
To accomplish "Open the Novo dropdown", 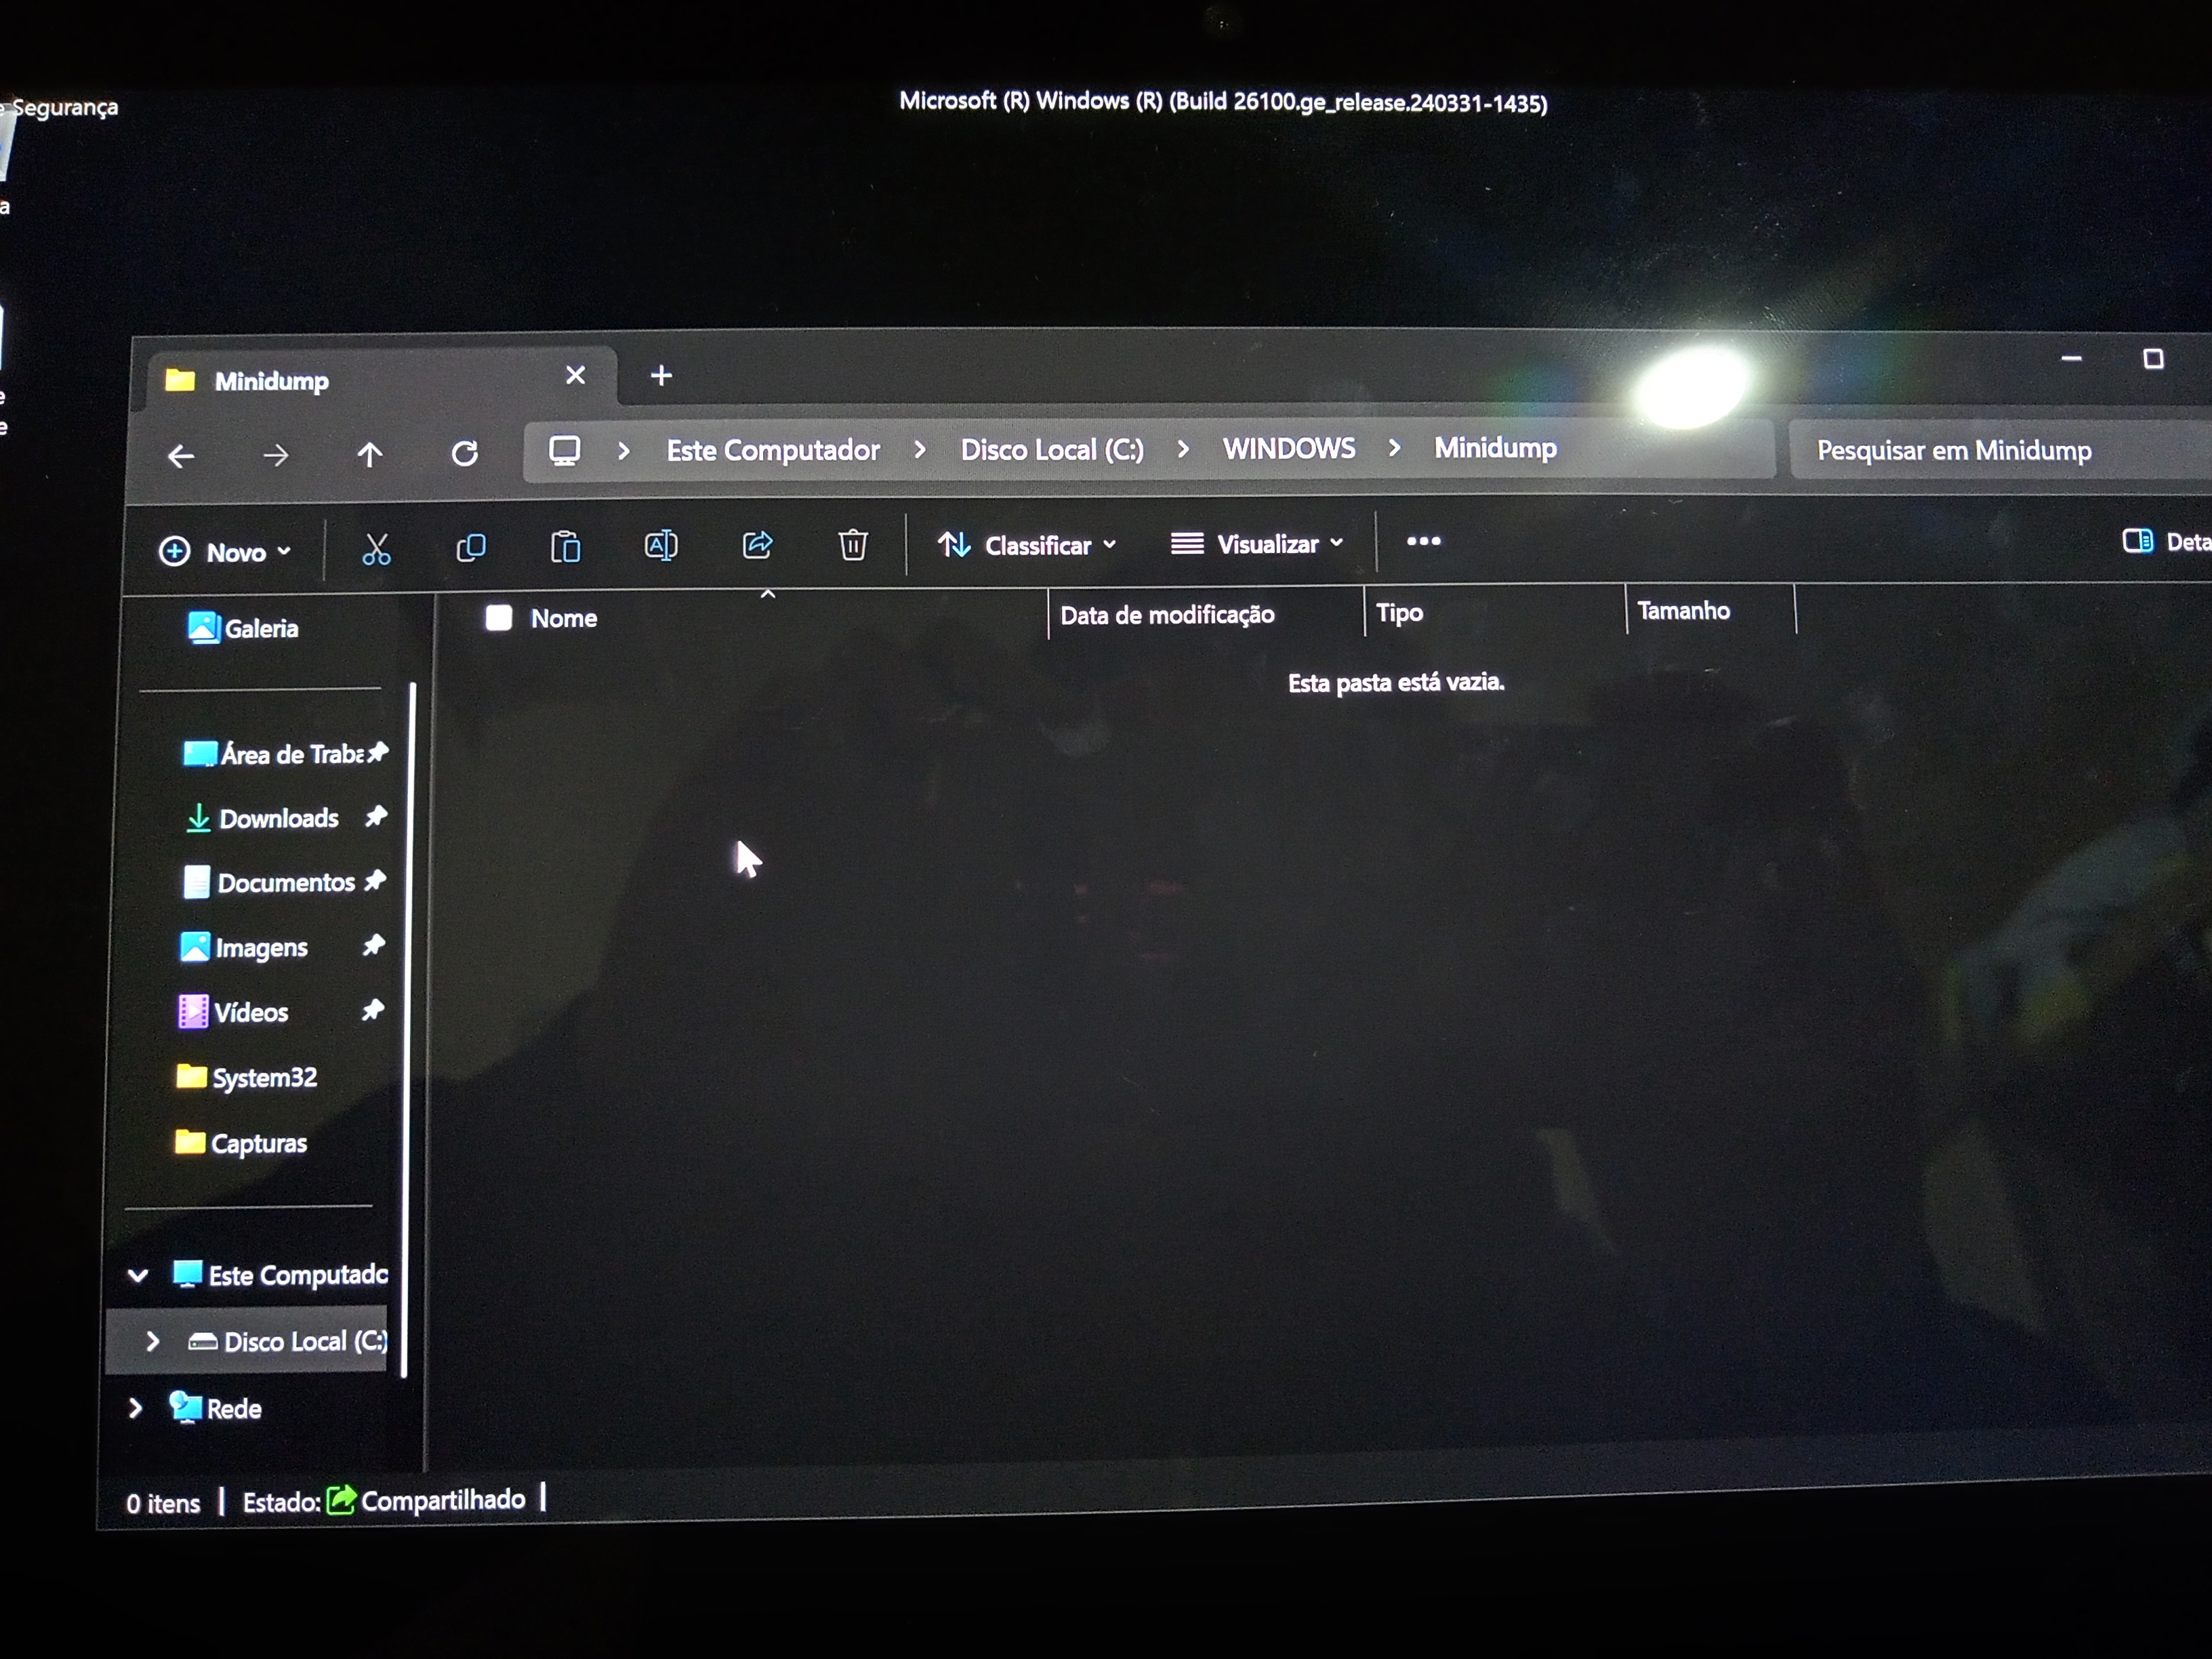I will coord(225,551).
